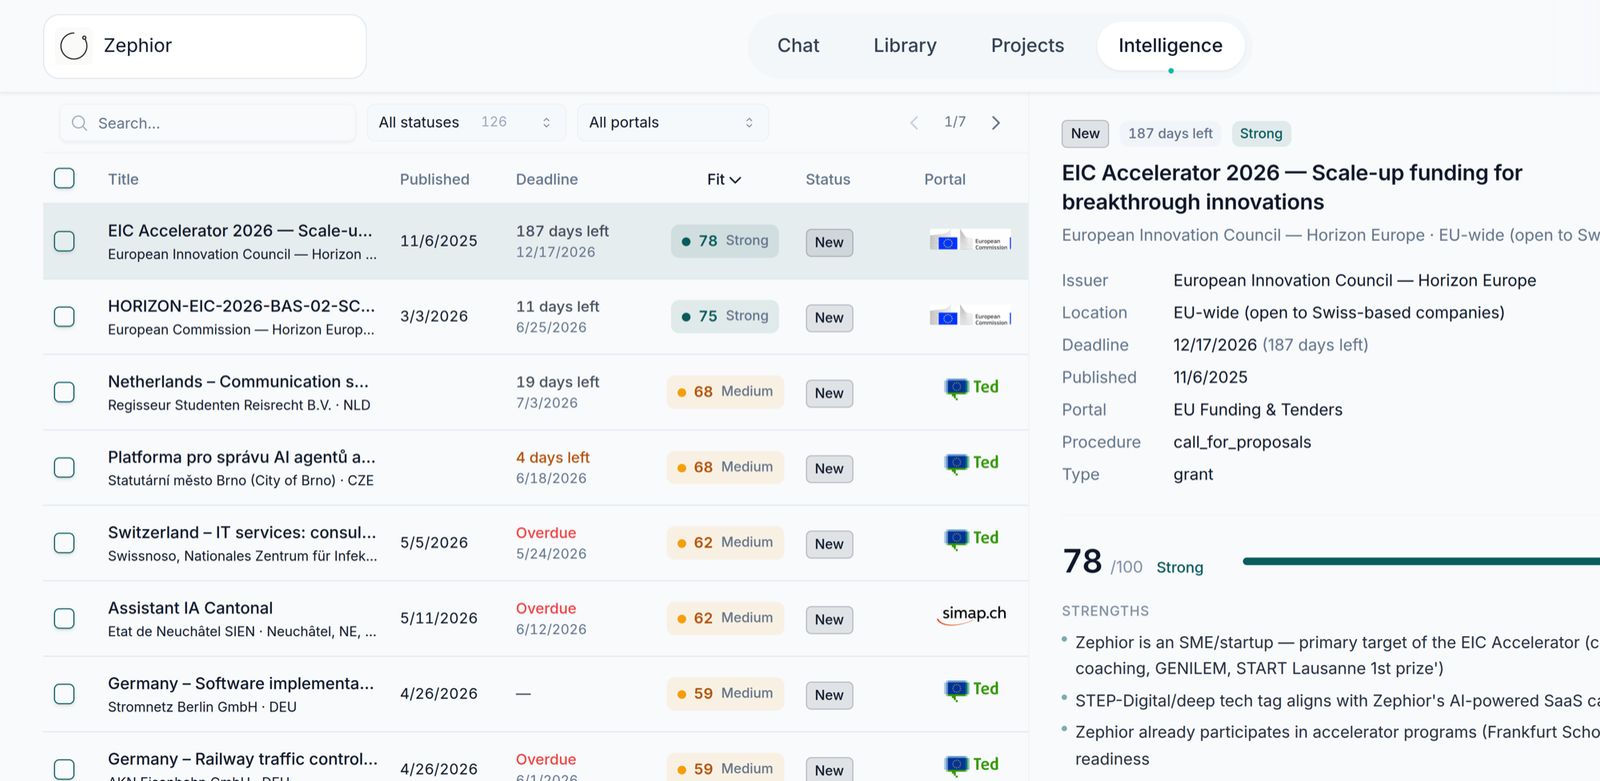
Task: Check the Germany Software implementation row checkbox
Action: point(64,694)
